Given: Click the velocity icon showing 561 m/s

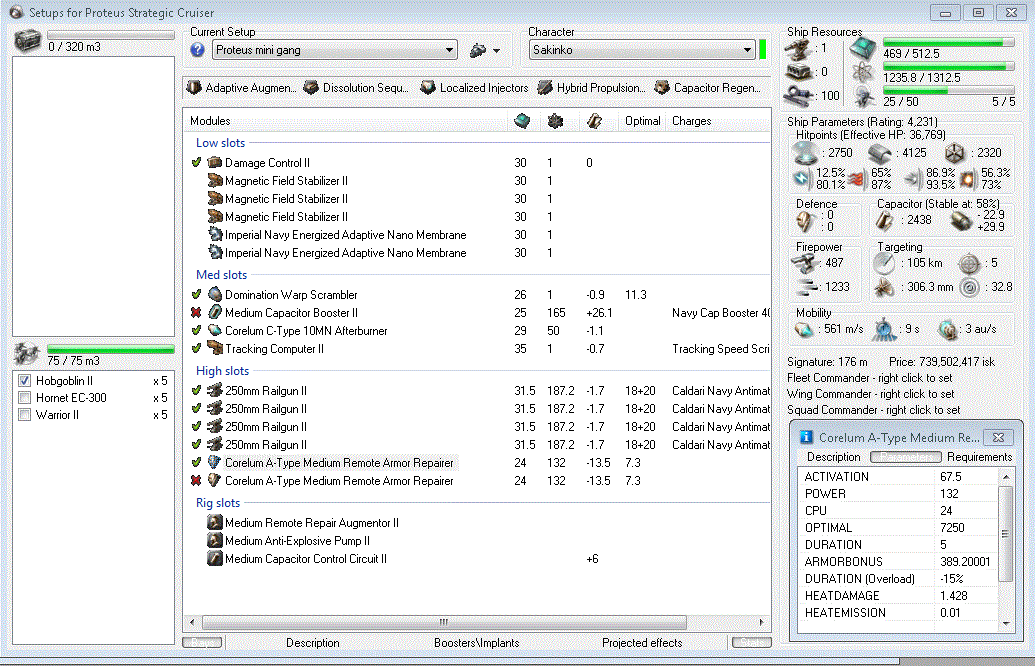Looking at the screenshot, I should pyautogui.click(x=805, y=329).
